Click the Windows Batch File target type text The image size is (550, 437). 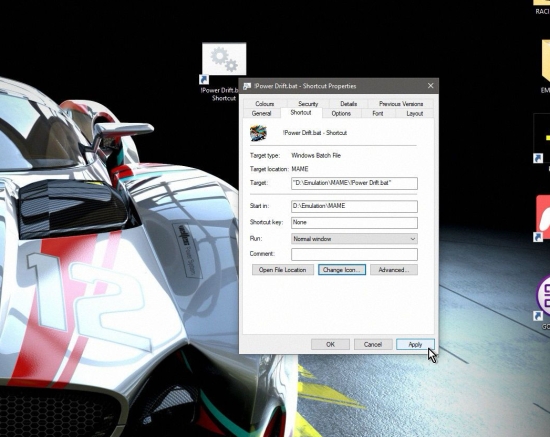pyautogui.click(x=316, y=155)
